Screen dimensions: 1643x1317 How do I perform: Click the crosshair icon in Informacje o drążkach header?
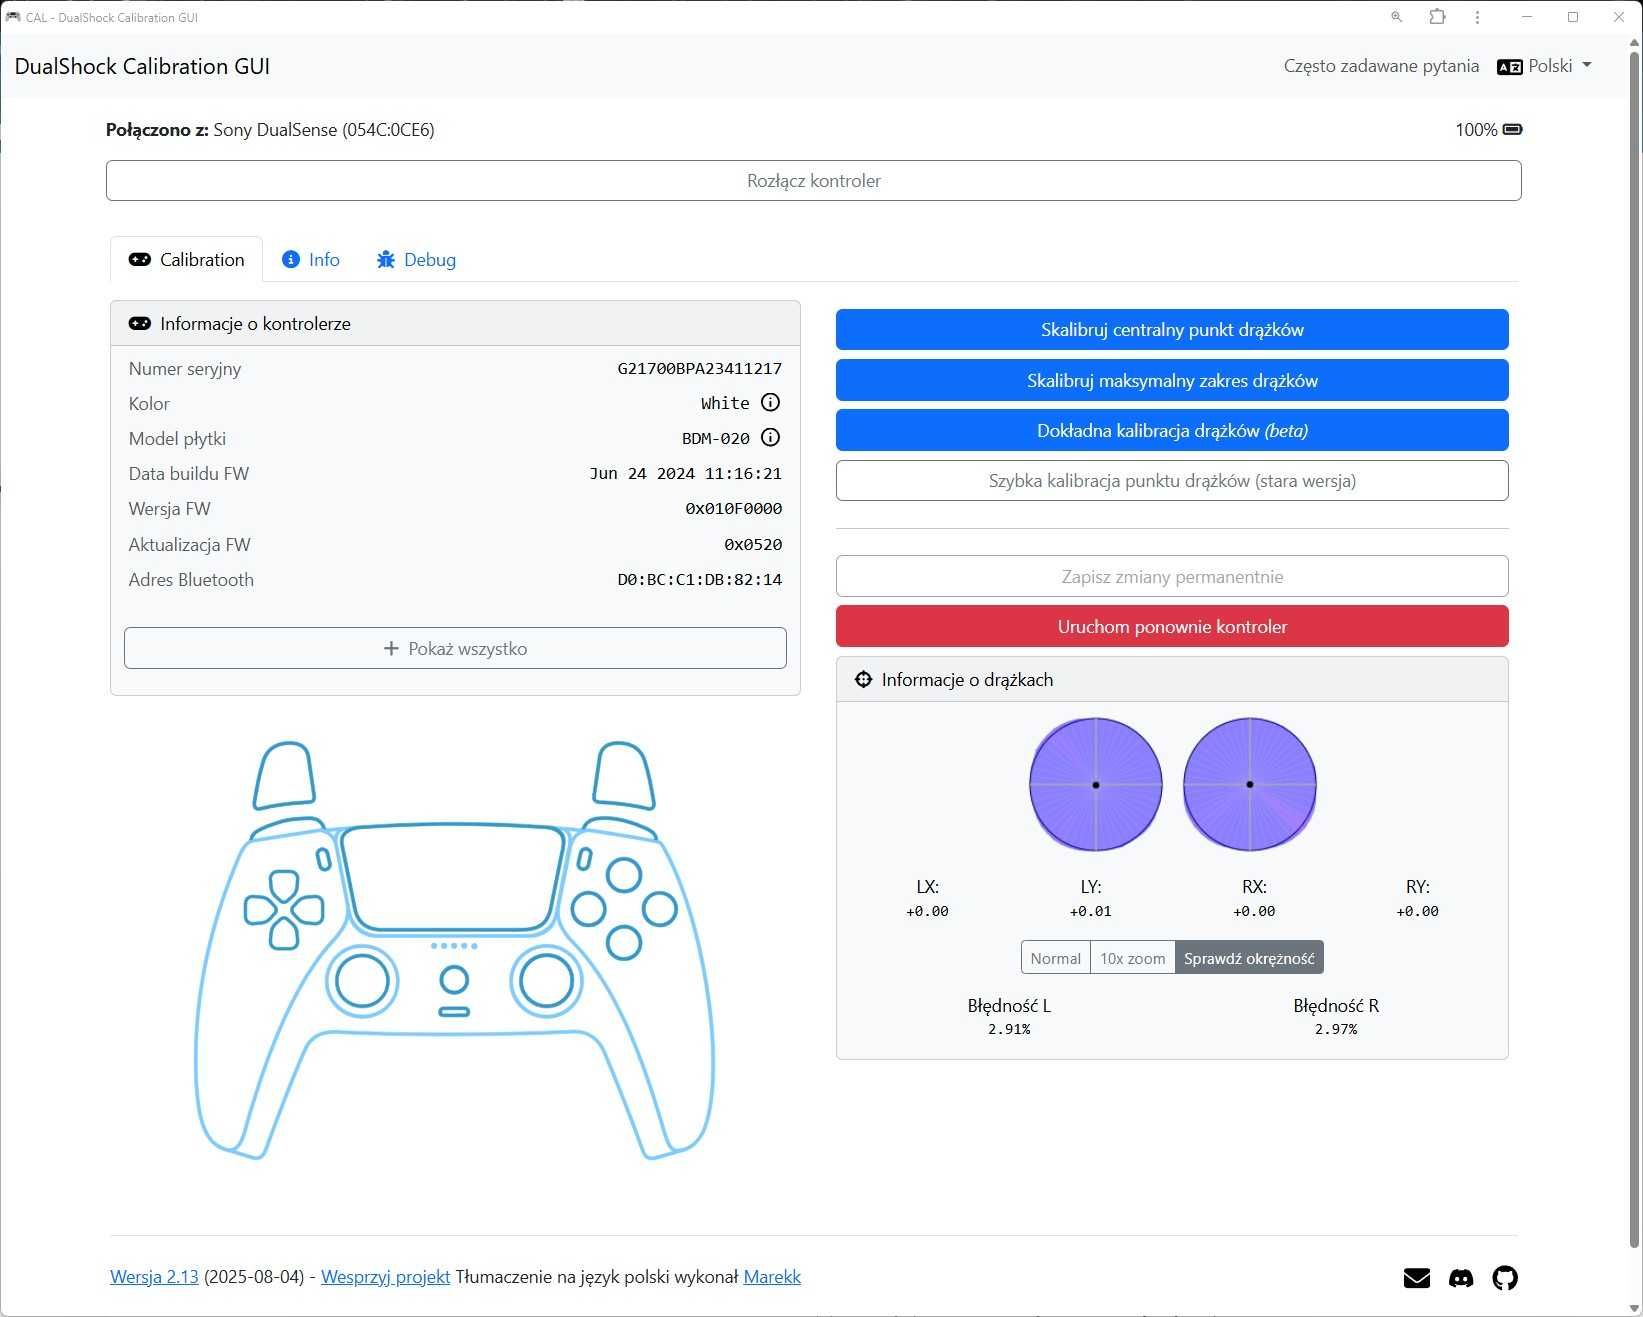(x=863, y=680)
